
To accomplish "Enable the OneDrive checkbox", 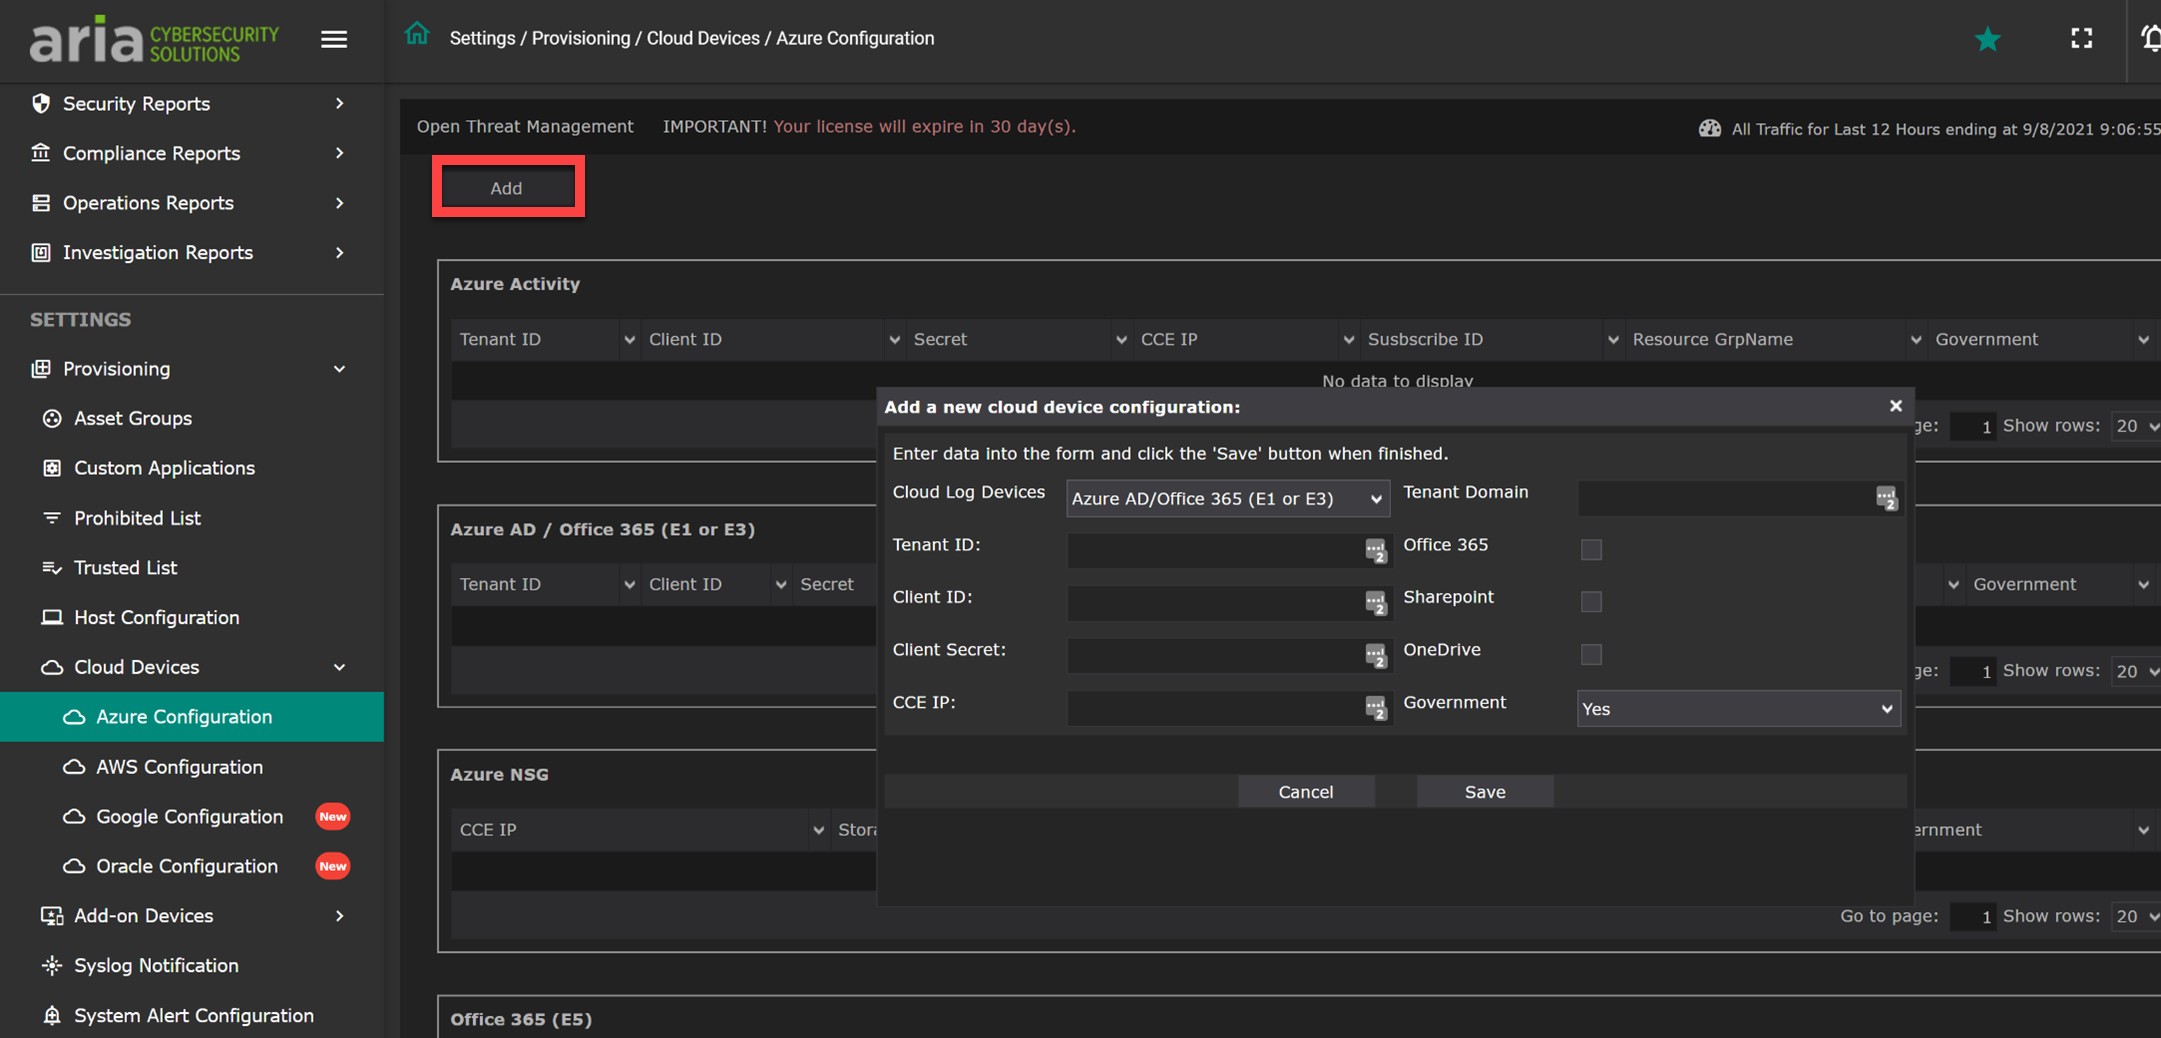I will [1591, 654].
